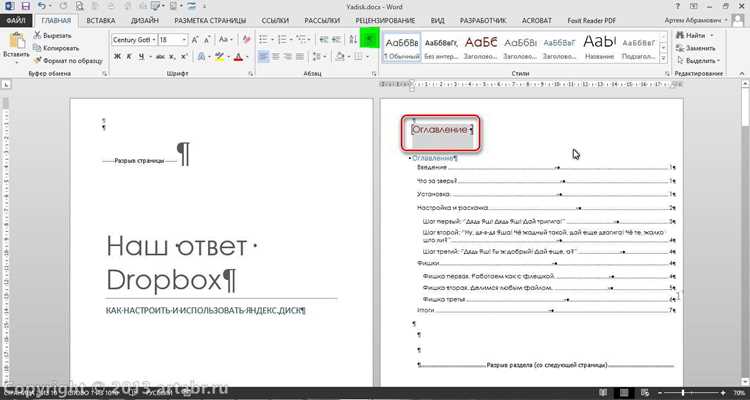Open the Найти find dropdown arrow
Image resolution: width=750 pixels, height=400 pixels.
[711, 36]
